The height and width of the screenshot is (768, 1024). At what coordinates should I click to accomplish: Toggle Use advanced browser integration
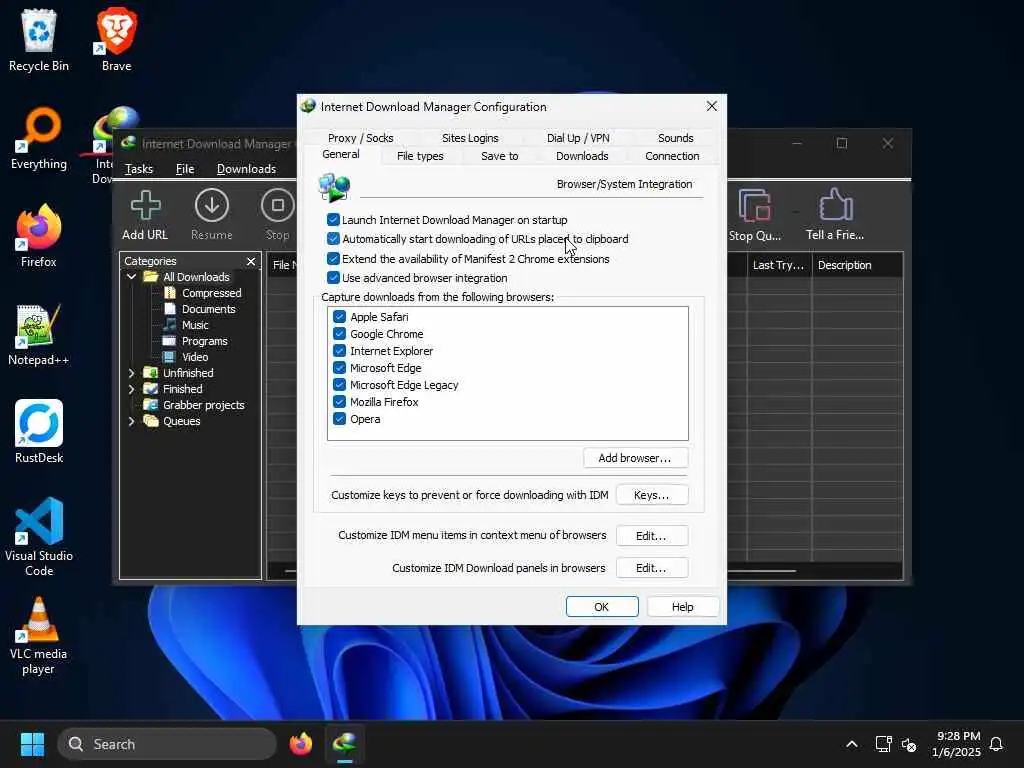333,278
